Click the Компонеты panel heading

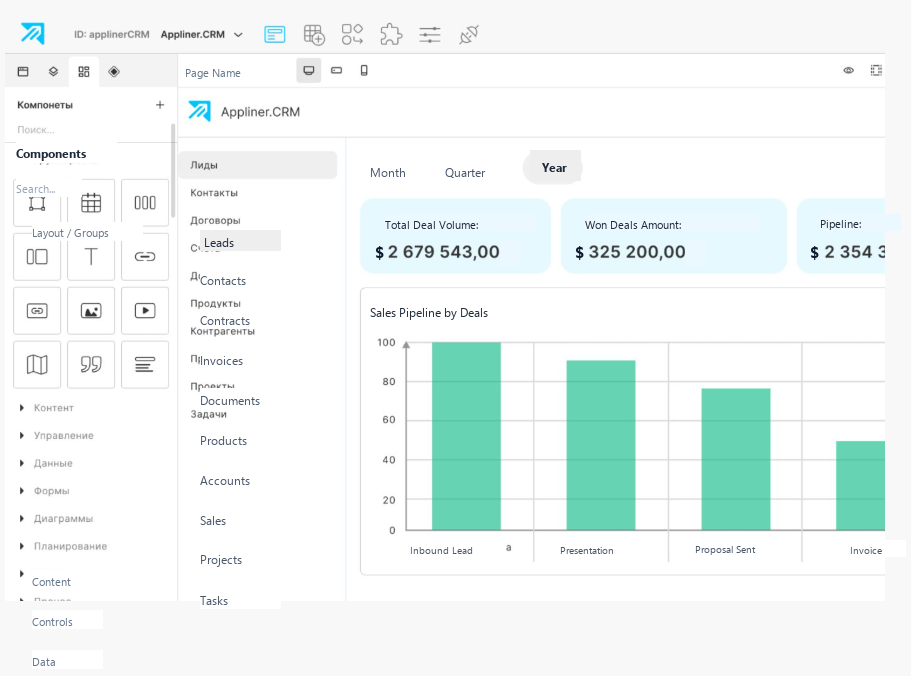(45, 105)
